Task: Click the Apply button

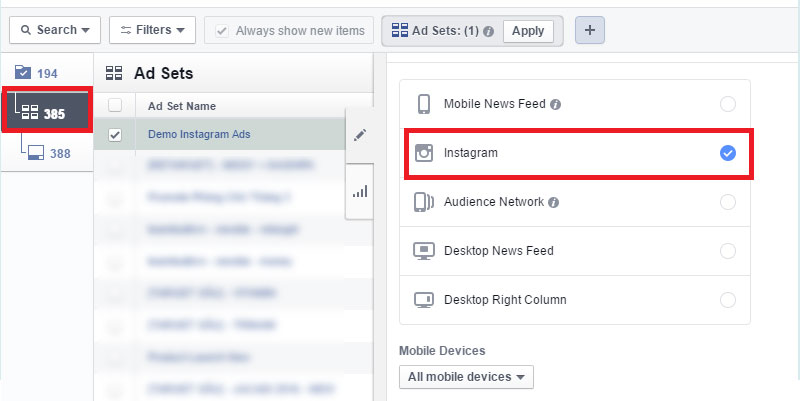Action: (x=528, y=31)
